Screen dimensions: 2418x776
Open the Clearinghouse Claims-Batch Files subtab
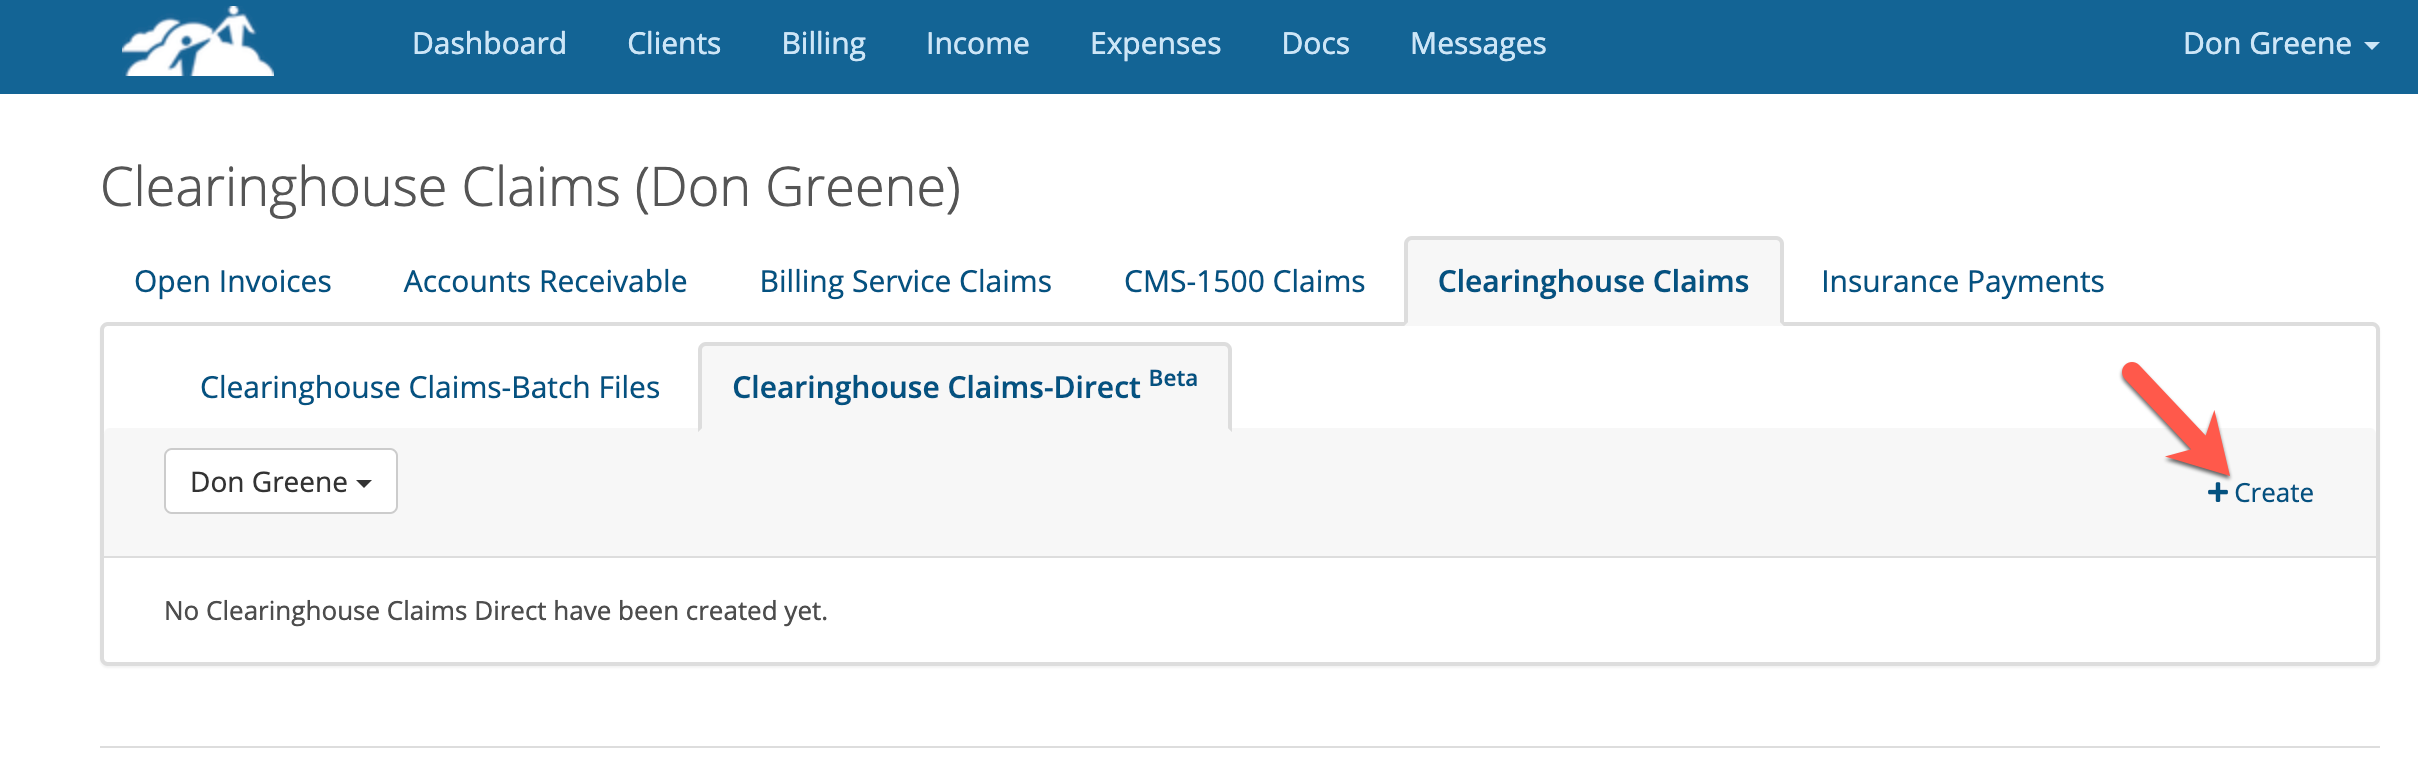point(430,387)
